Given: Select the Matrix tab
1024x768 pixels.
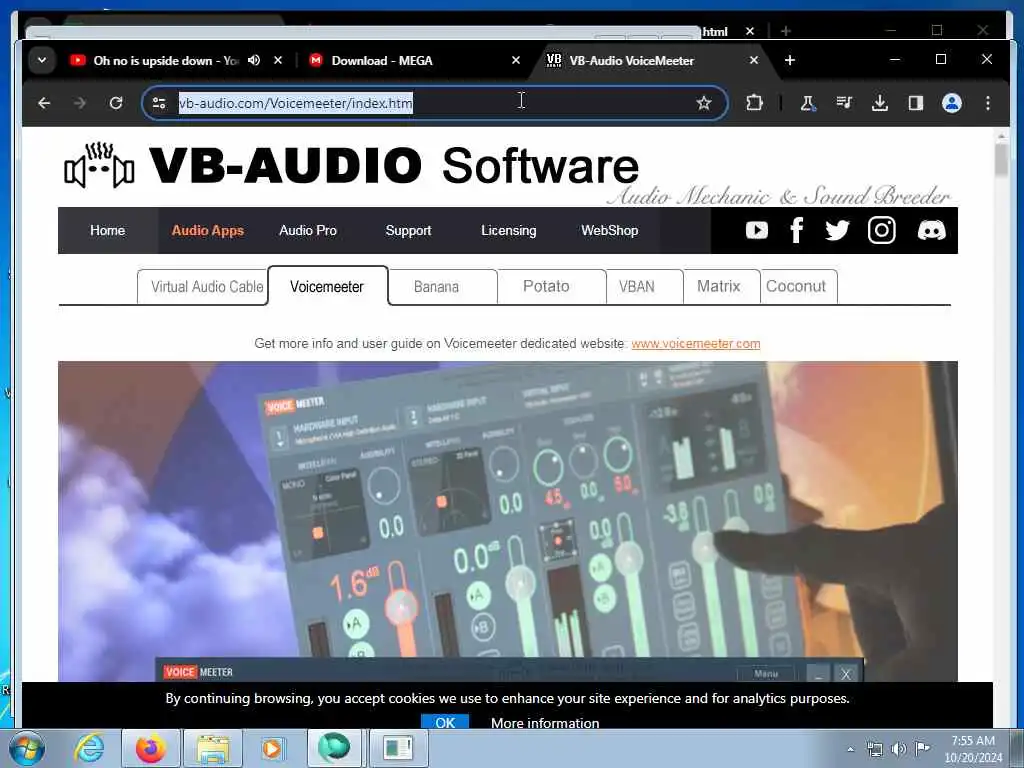Looking at the screenshot, I should pyautogui.click(x=722, y=287).
